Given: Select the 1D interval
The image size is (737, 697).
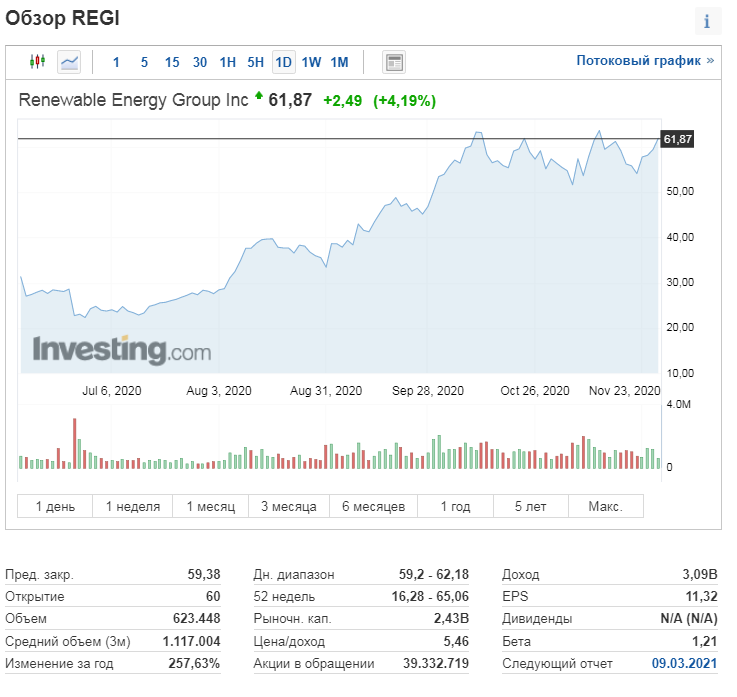Looking at the screenshot, I should pos(283,62).
